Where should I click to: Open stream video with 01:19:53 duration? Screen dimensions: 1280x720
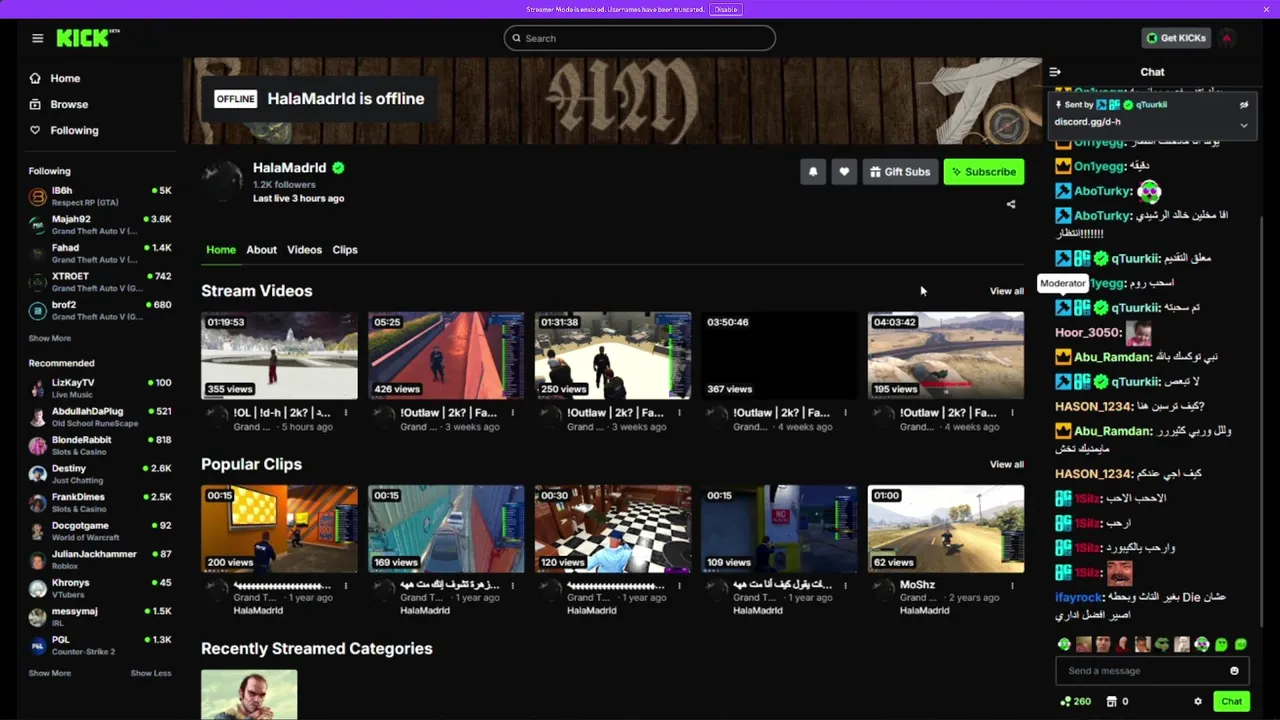pyautogui.click(x=279, y=356)
